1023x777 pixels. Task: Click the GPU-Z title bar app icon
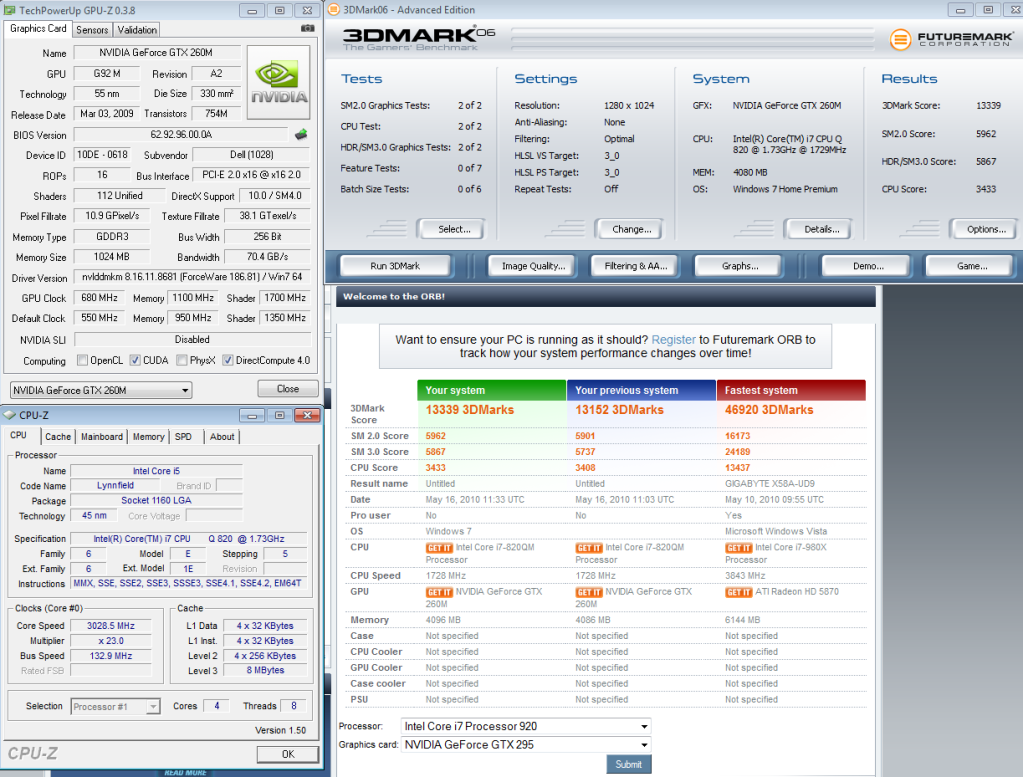10,10
